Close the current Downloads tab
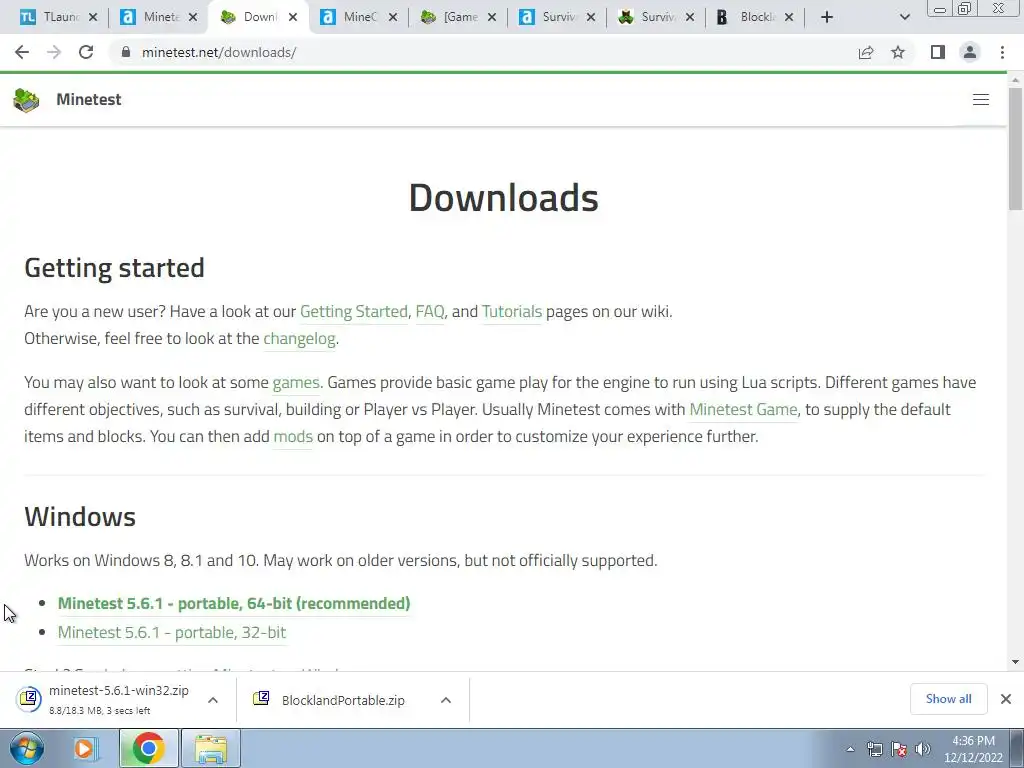 tap(293, 18)
